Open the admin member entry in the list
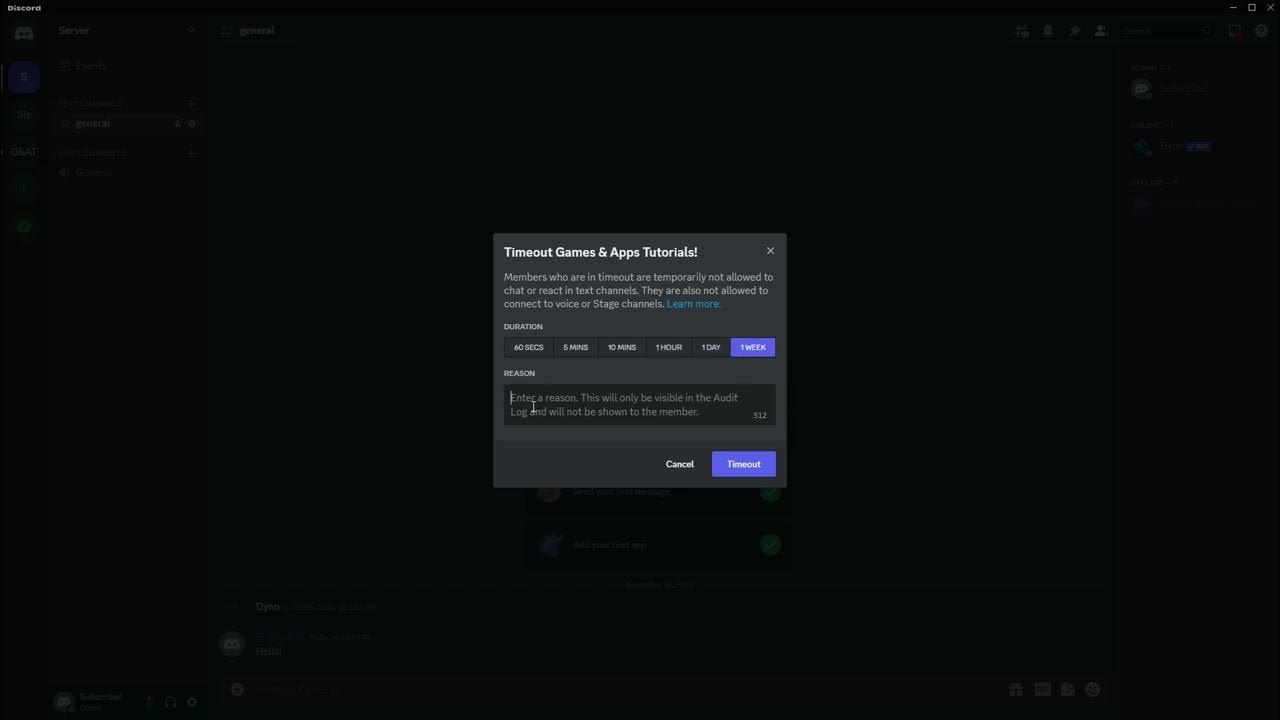Image resolution: width=1280 pixels, height=720 pixels. [1195, 88]
